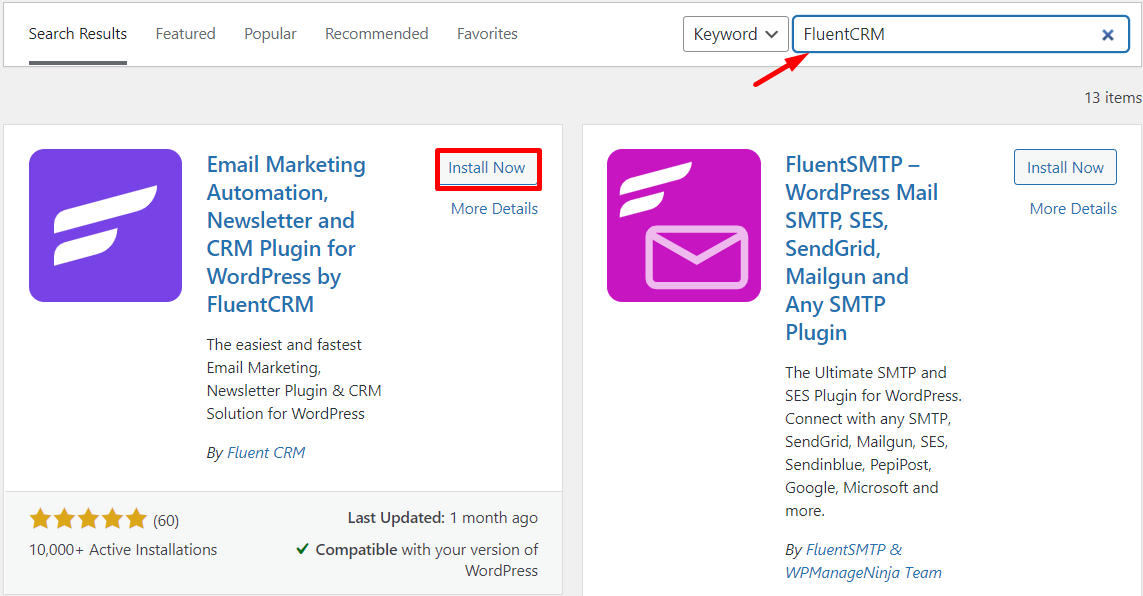Open the Favorites tab

(487, 34)
